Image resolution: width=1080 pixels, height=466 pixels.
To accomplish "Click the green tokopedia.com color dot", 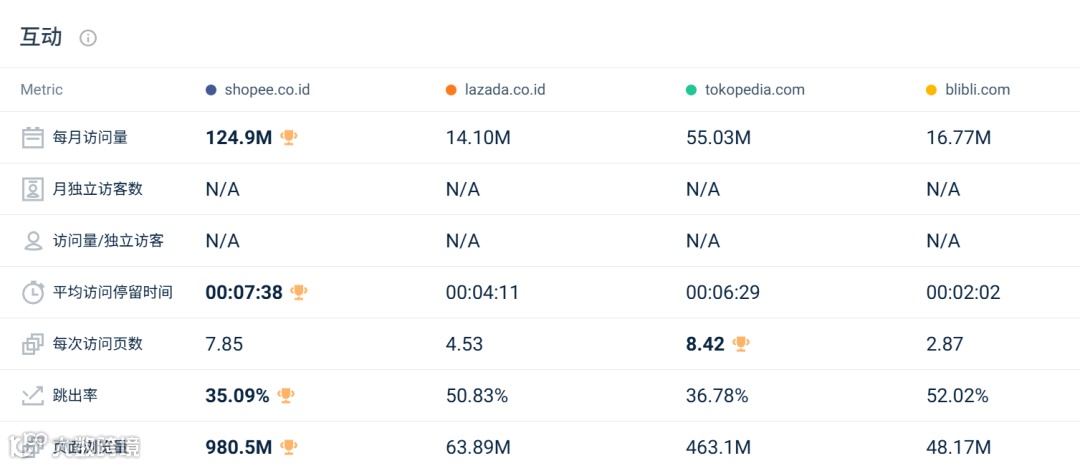I will (x=691, y=90).
